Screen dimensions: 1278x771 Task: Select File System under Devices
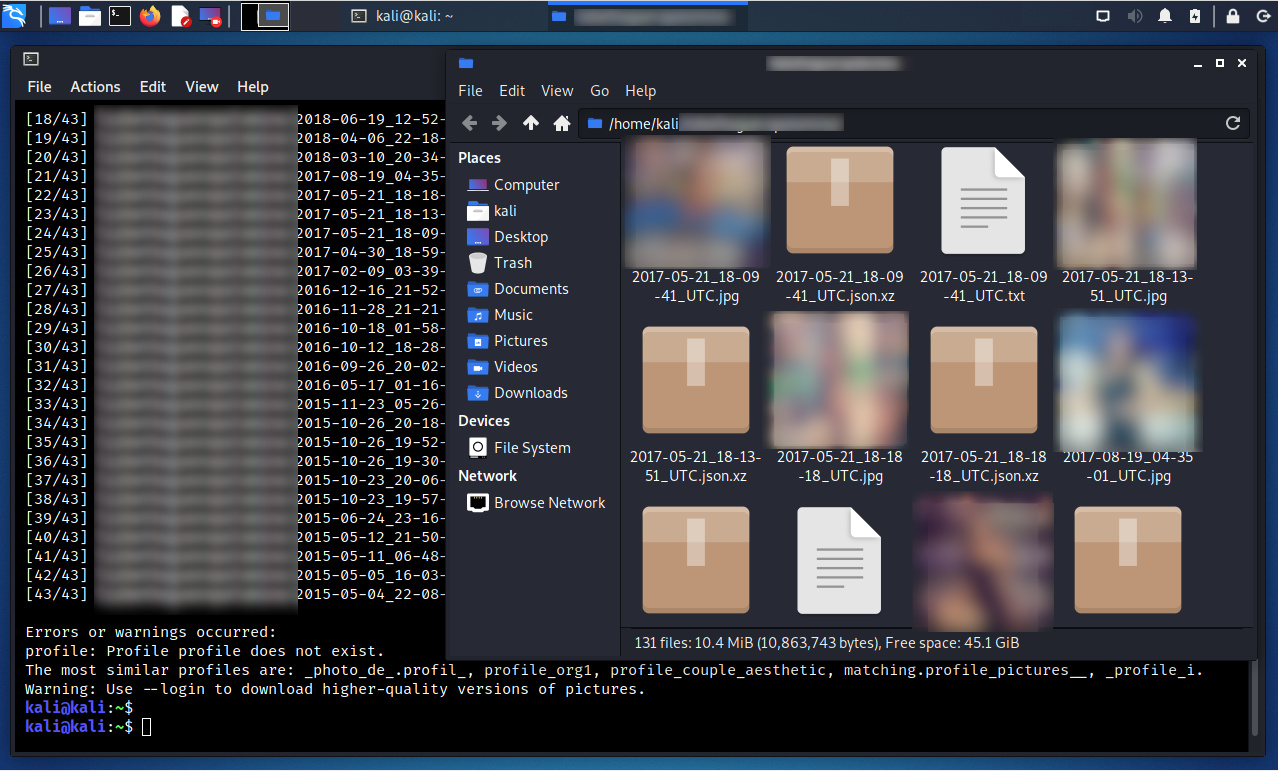click(531, 448)
